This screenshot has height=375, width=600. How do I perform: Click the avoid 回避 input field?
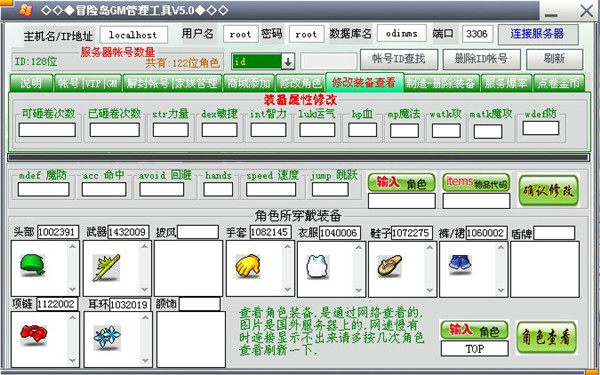161,189
